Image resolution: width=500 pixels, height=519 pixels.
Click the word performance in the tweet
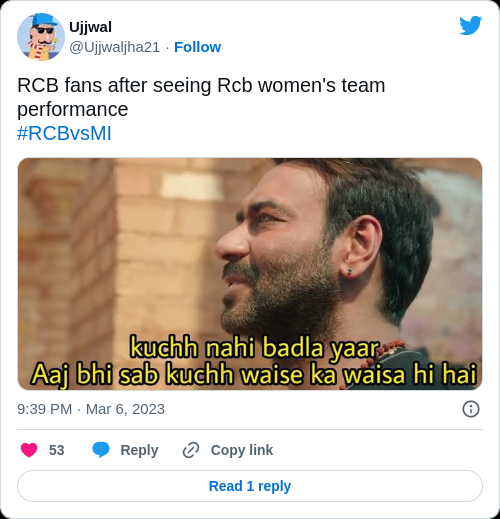tap(73, 109)
